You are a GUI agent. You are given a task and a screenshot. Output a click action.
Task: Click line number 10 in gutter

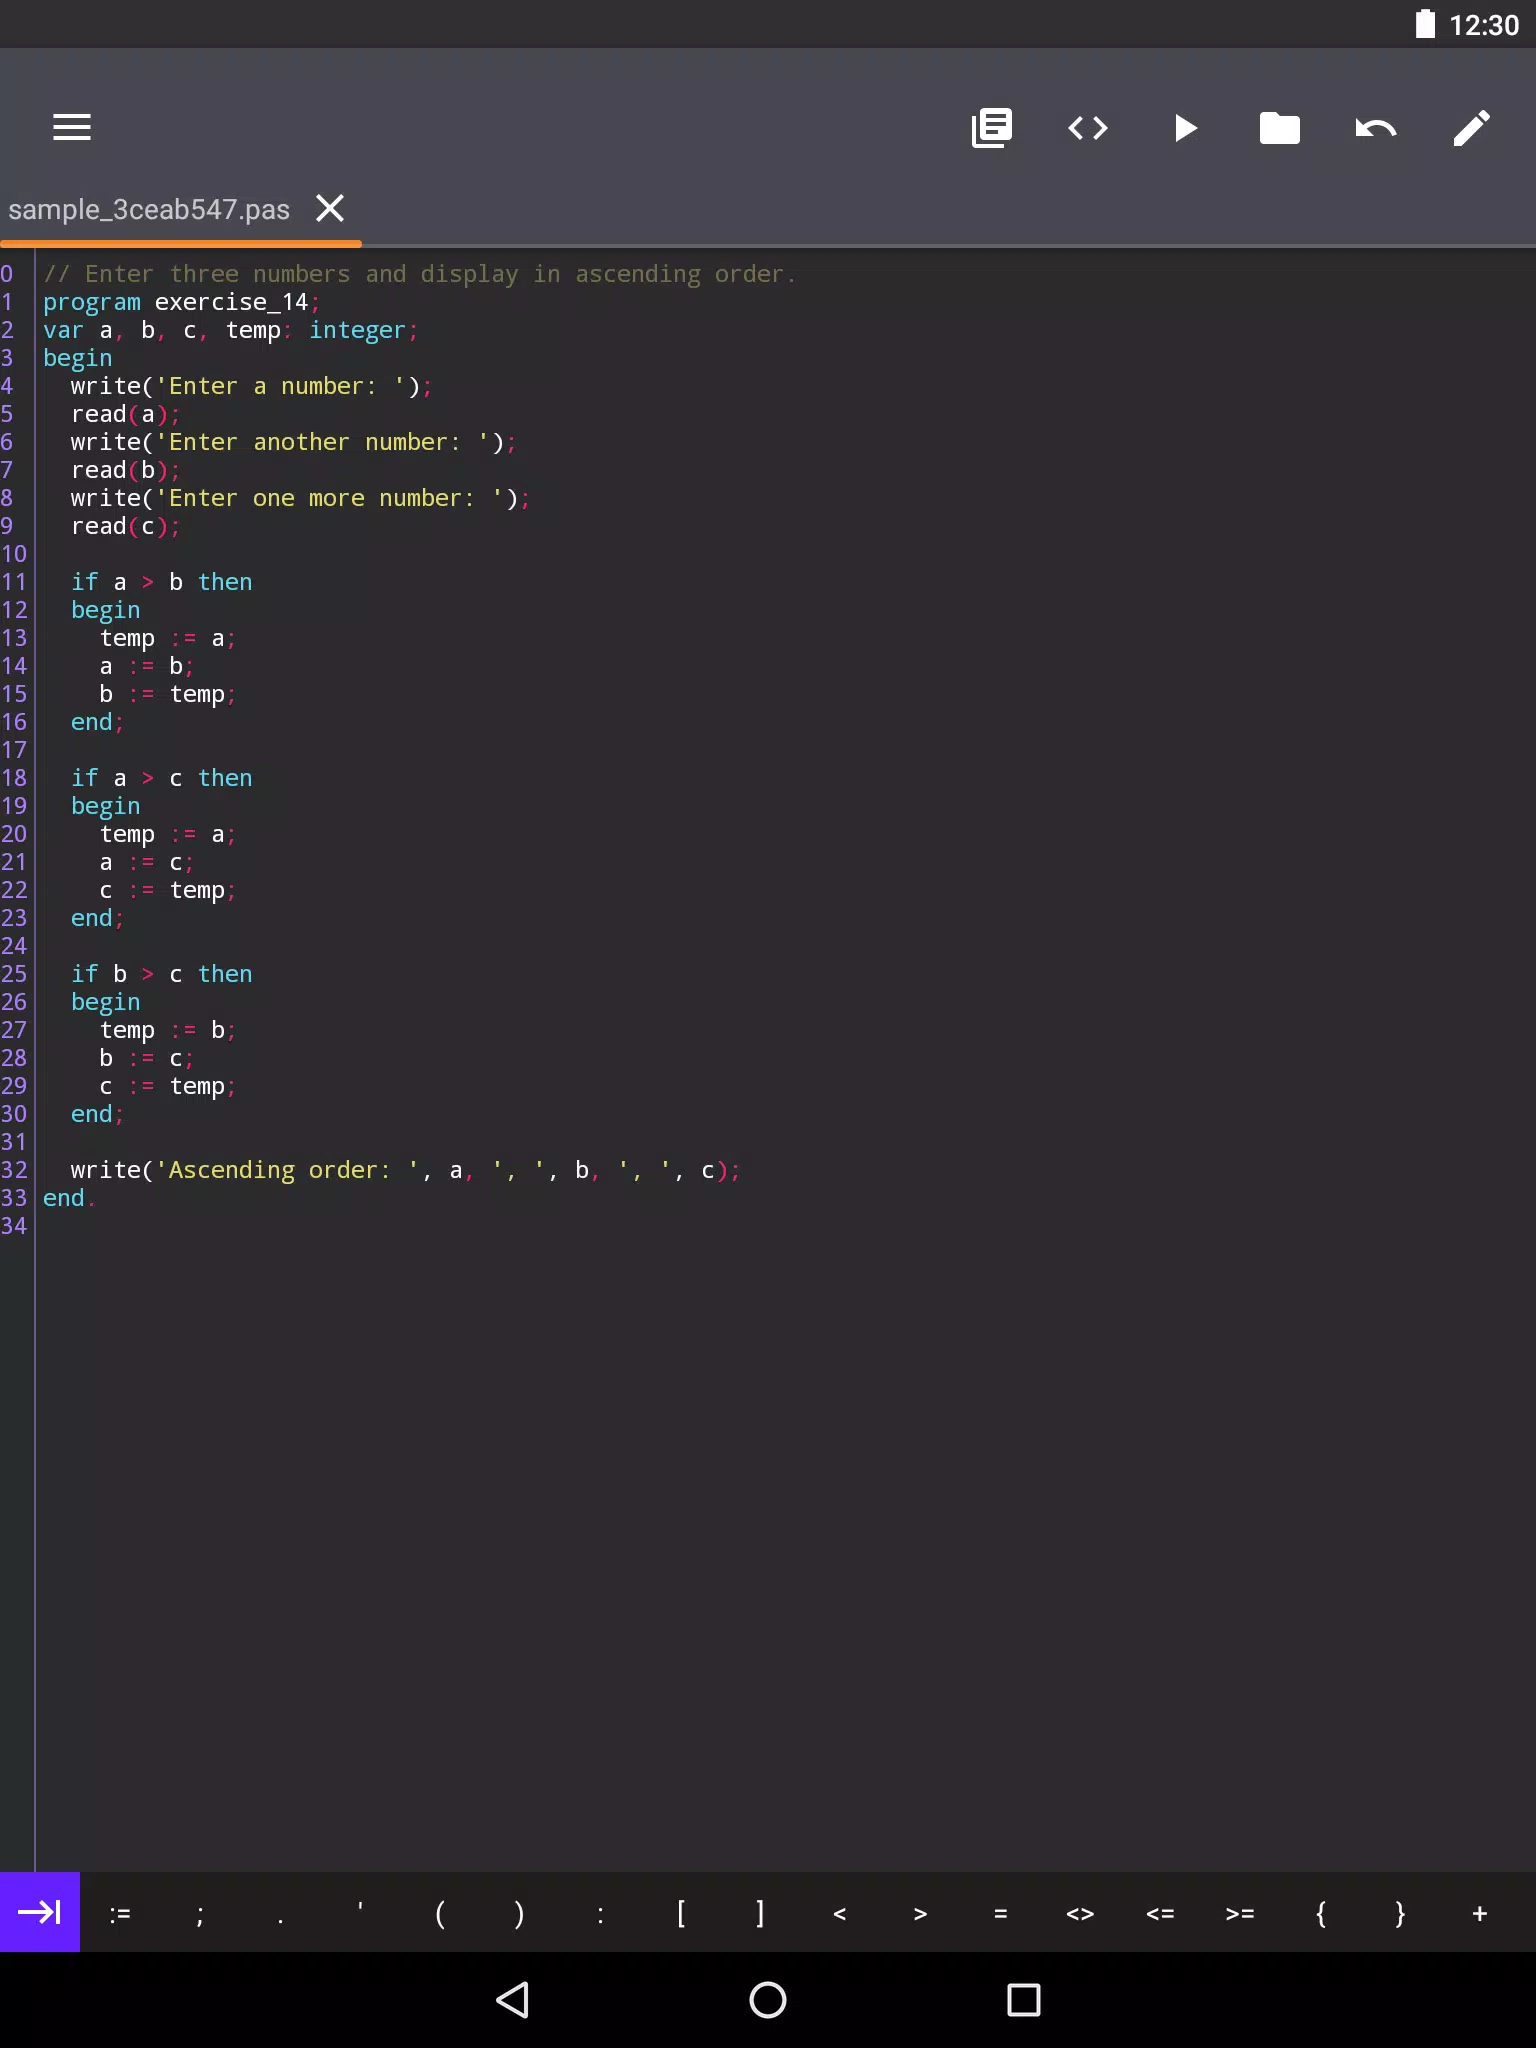coord(14,554)
